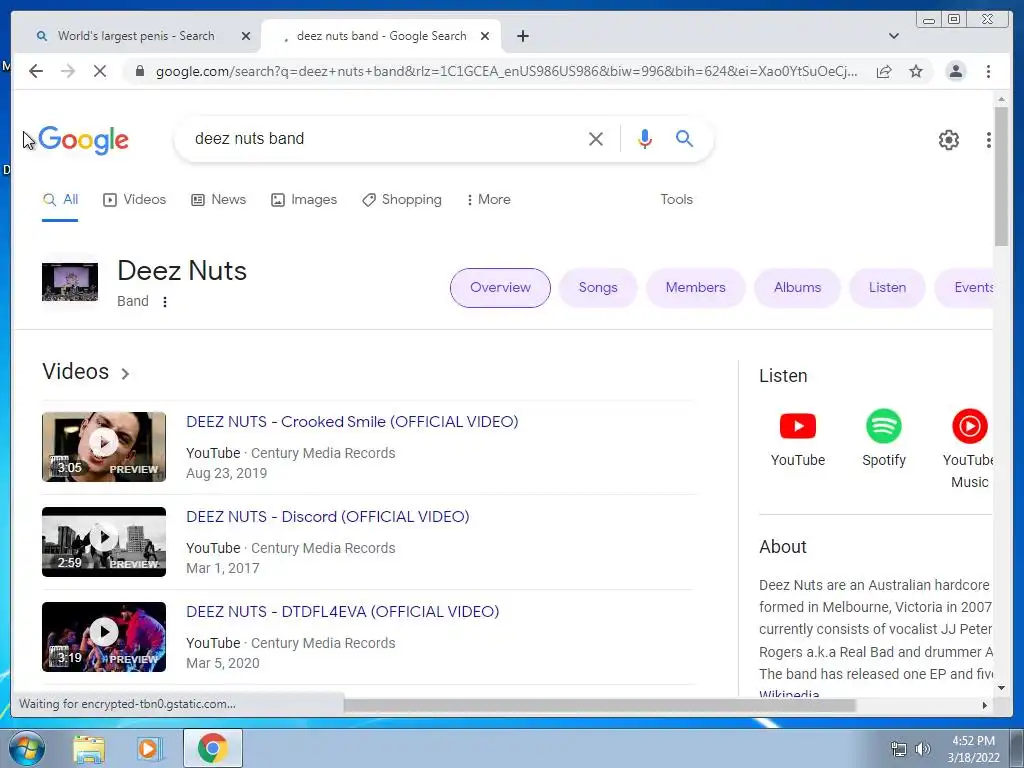Expand the tab search dropdown arrow

894,36
